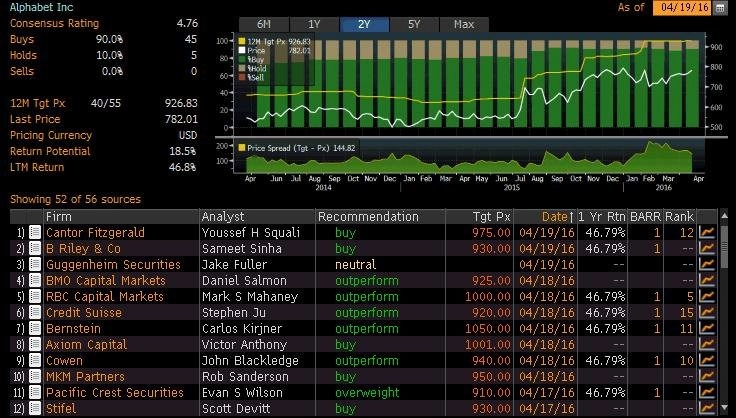Open the BMO Capital Markets report document icon

click(35, 281)
